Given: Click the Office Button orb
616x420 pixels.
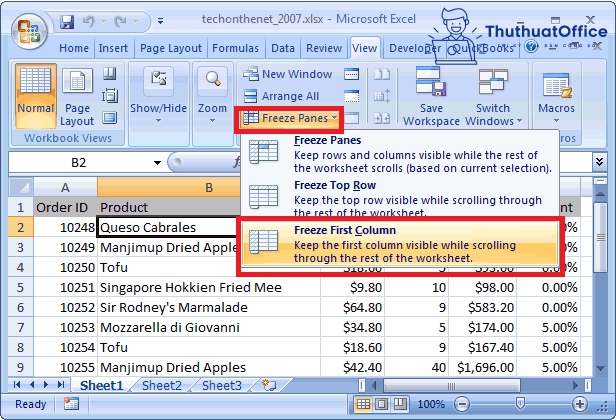Looking at the screenshot, I should click(x=30, y=32).
